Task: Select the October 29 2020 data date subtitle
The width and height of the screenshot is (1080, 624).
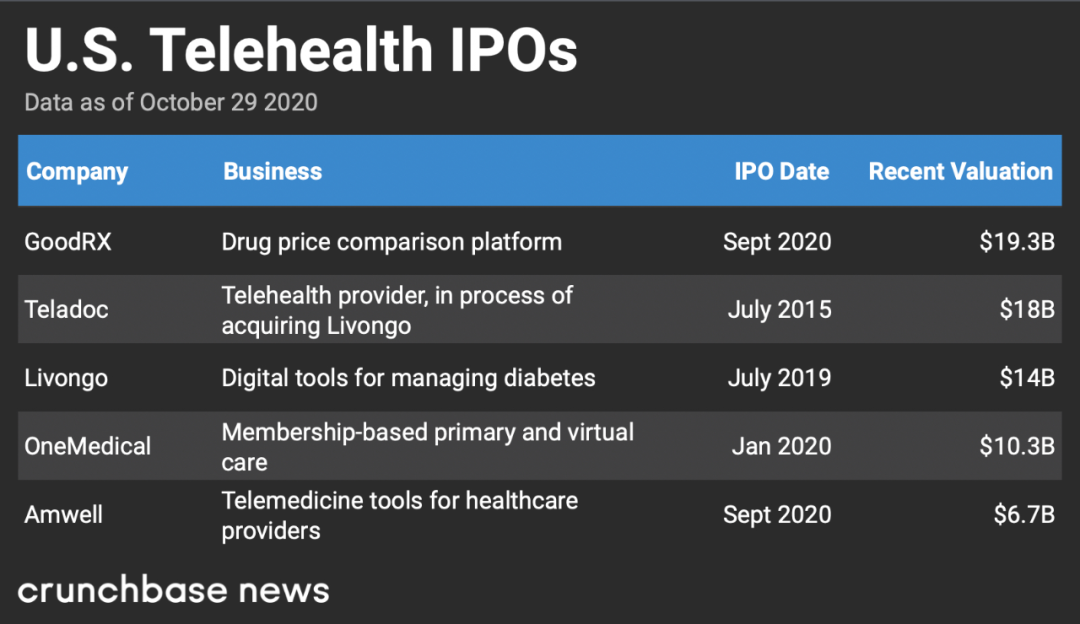Action: pyautogui.click(x=171, y=102)
